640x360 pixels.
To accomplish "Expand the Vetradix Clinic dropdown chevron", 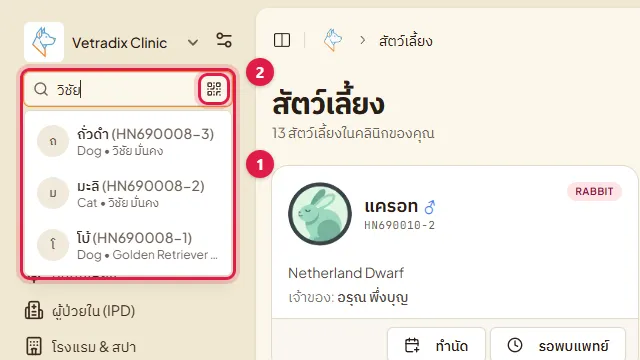I will (x=193, y=42).
